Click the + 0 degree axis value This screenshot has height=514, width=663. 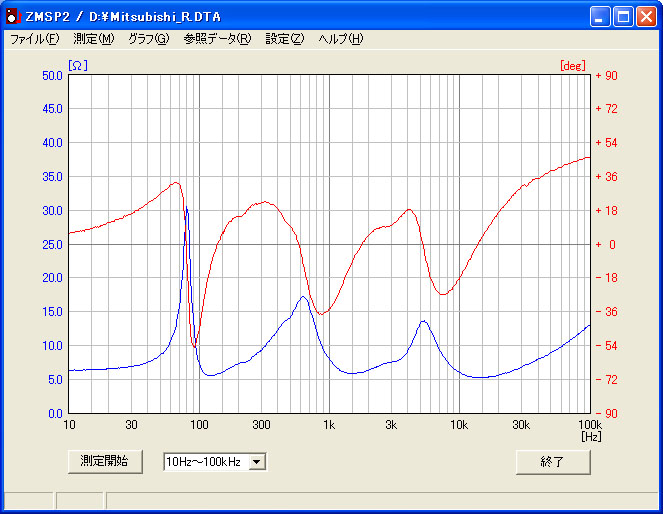pos(606,244)
